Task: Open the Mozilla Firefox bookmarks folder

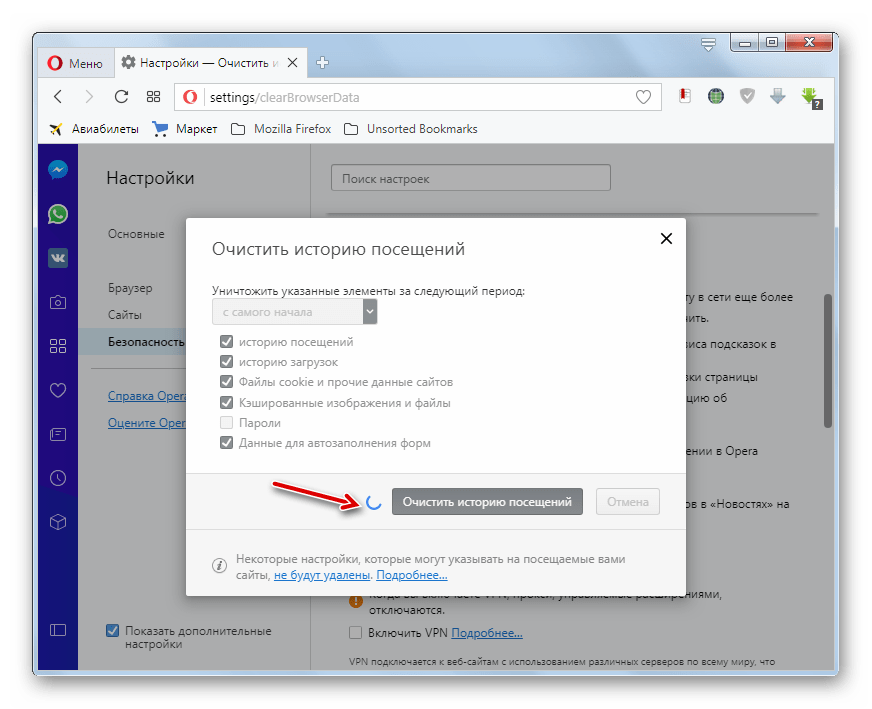Action: click(x=281, y=129)
